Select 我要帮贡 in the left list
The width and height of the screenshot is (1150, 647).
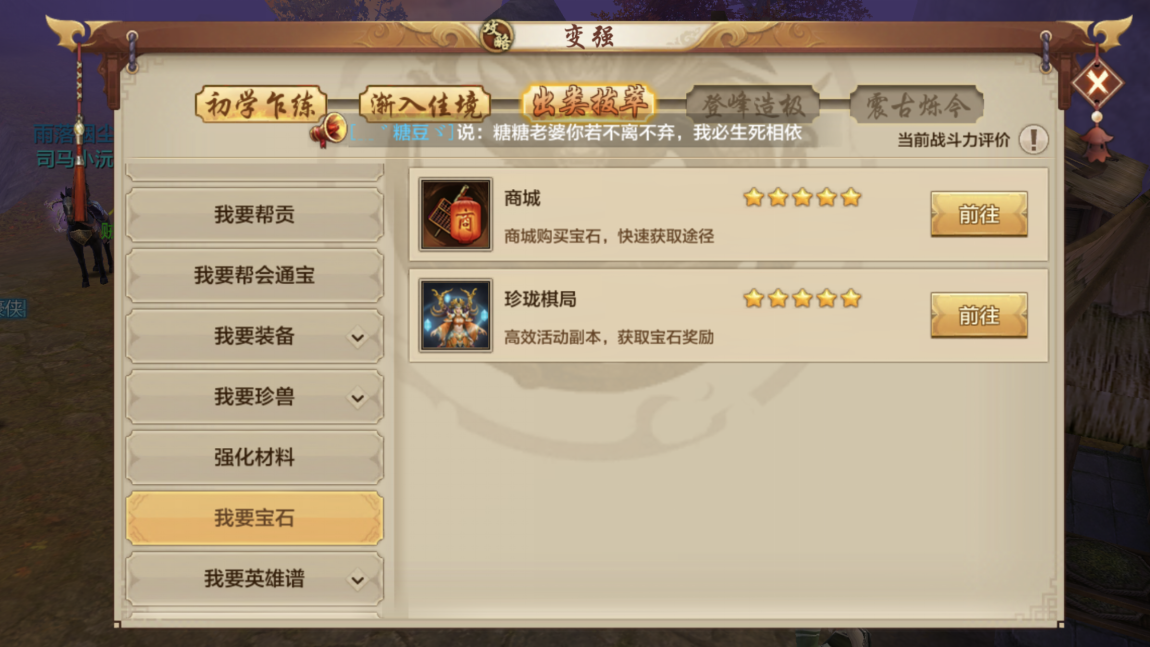(254, 215)
